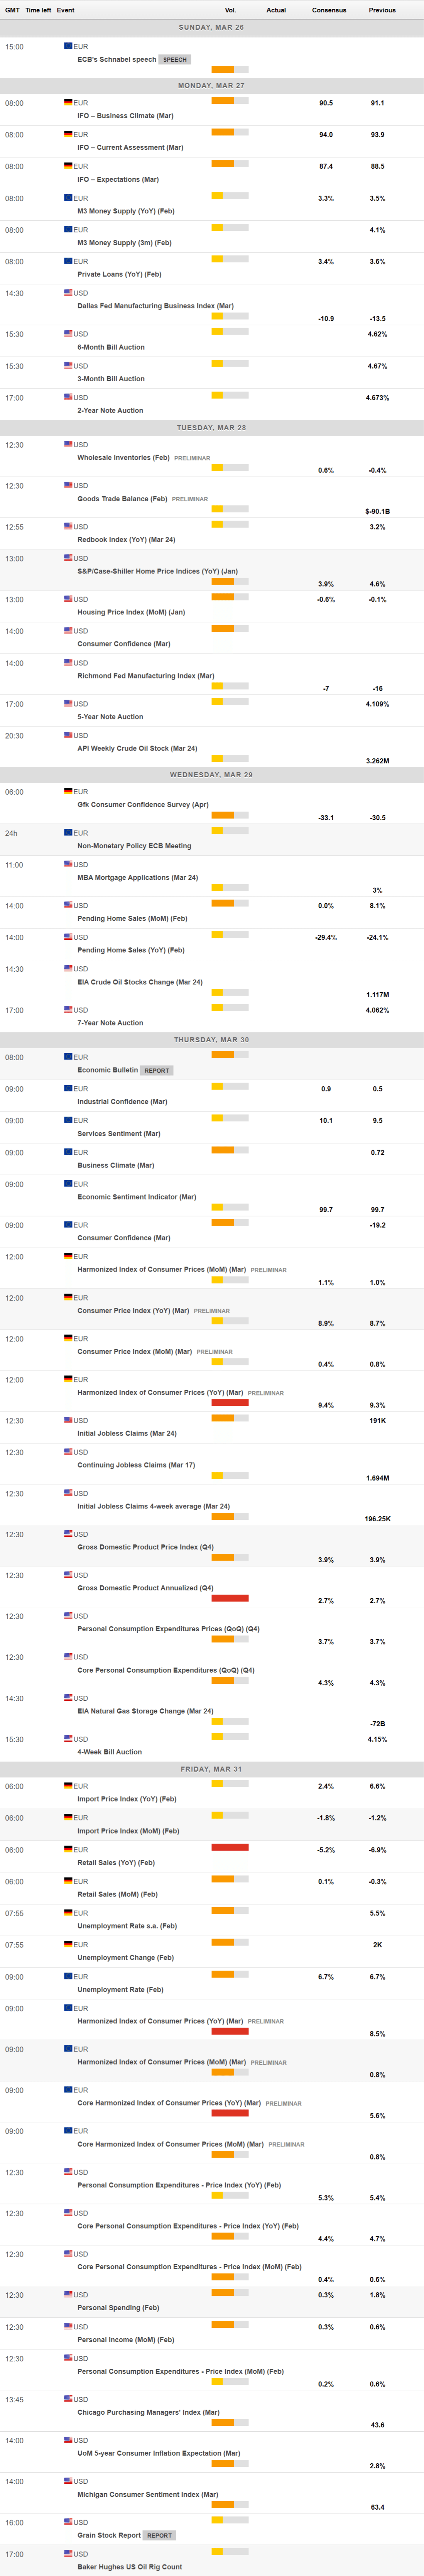The height and width of the screenshot is (2576, 424).
Task: Click US flag for Dallas Fed Manufacturing Business Index
Action: pyautogui.click(x=68, y=293)
